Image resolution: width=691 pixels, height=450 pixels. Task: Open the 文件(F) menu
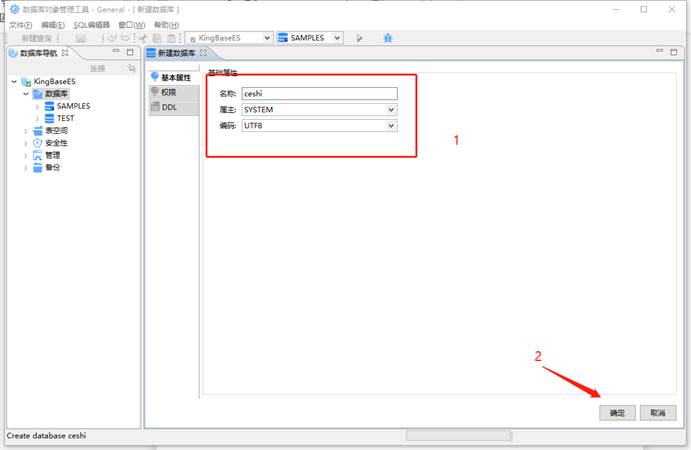coord(20,25)
